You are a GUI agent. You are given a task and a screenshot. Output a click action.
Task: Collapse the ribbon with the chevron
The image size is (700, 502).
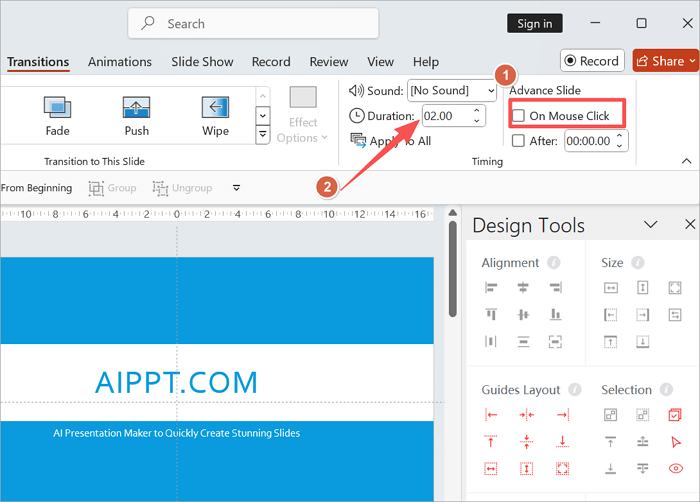(x=687, y=161)
